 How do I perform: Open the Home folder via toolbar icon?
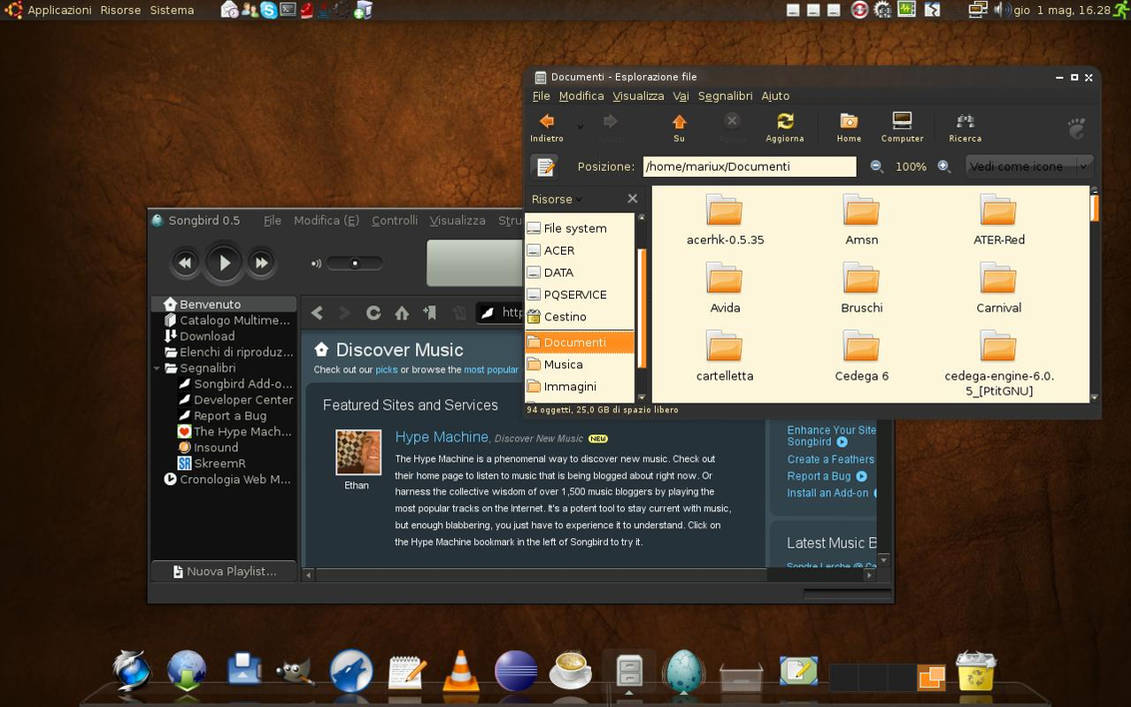(848, 122)
